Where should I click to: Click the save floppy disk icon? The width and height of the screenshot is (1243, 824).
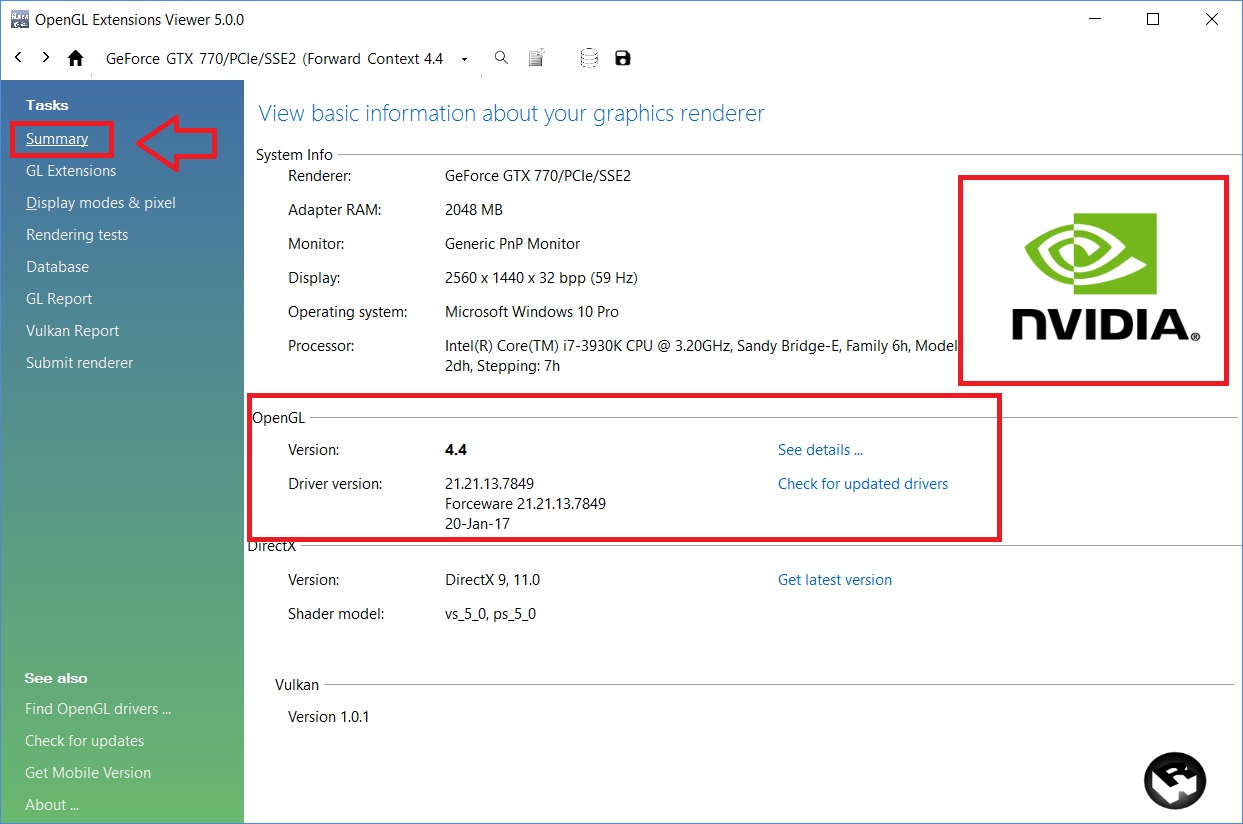pyautogui.click(x=623, y=58)
